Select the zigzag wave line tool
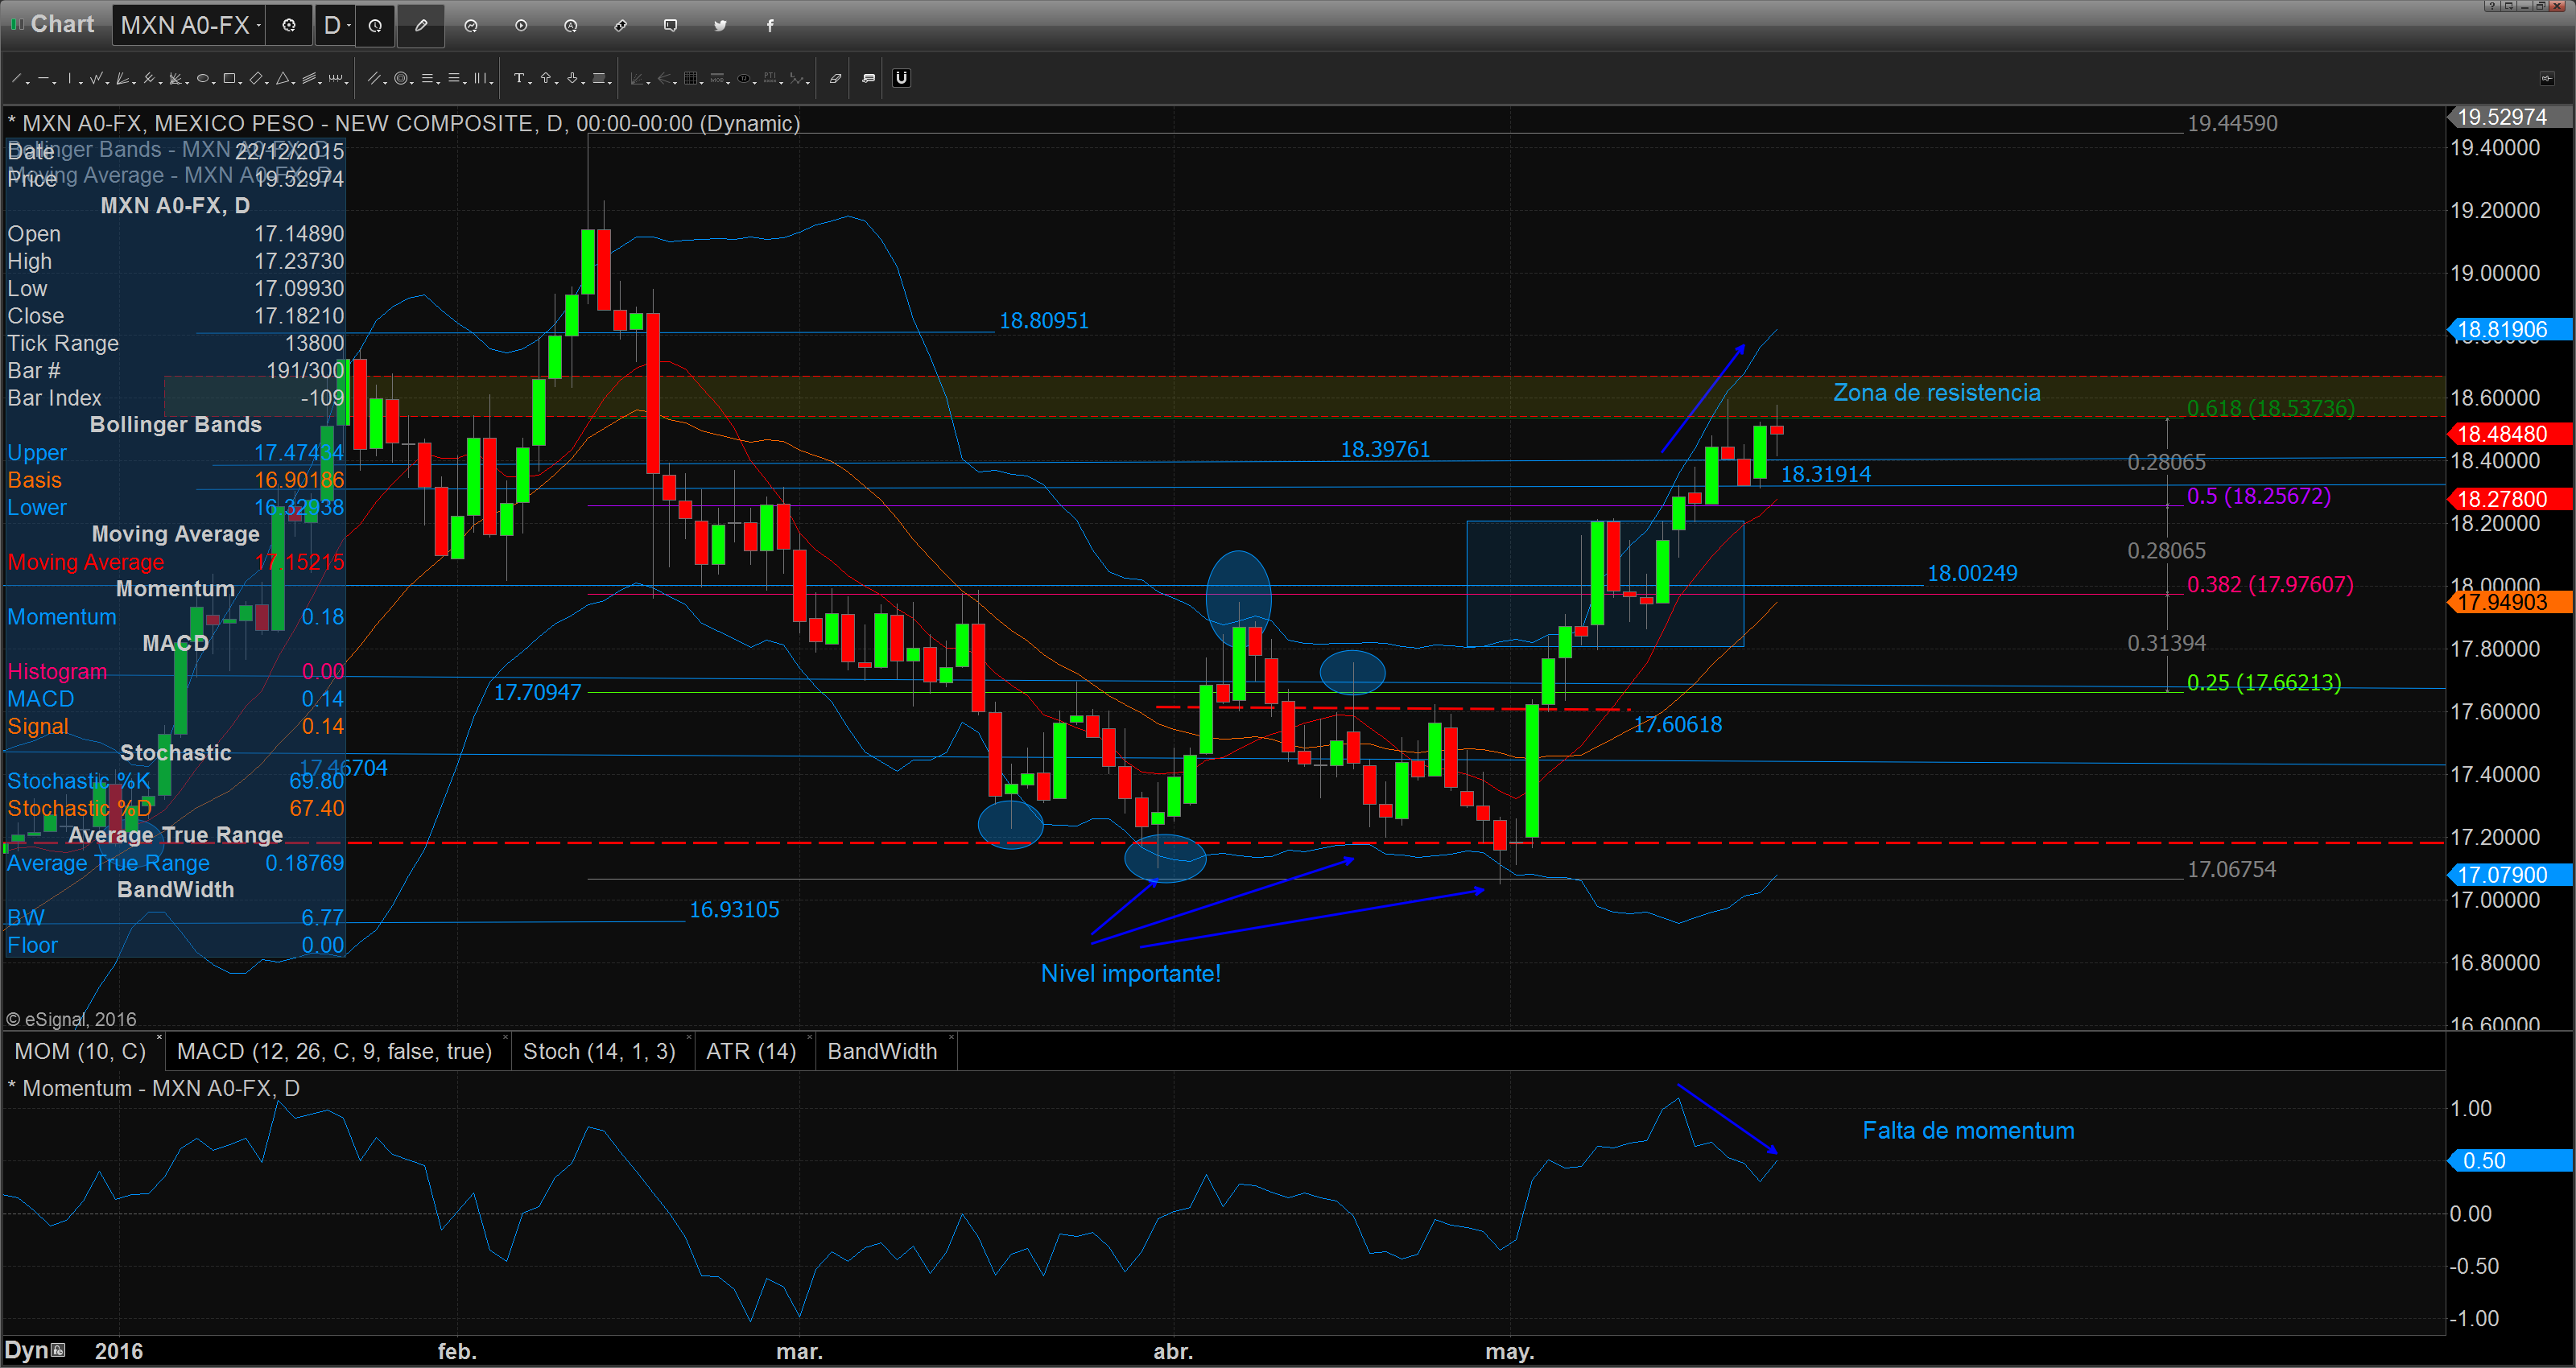This screenshot has height=1368, width=2576. (x=96, y=78)
